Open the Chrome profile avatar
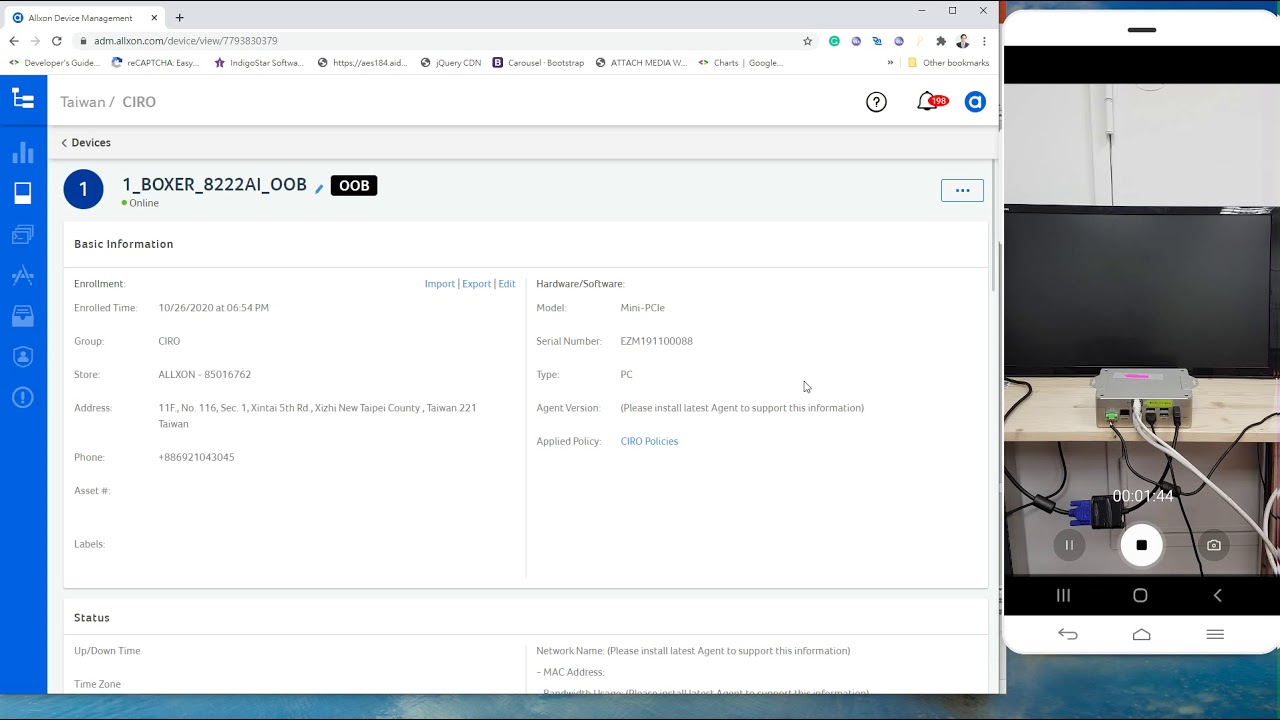This screenshot has height=720, width=1280. point(962,41)
